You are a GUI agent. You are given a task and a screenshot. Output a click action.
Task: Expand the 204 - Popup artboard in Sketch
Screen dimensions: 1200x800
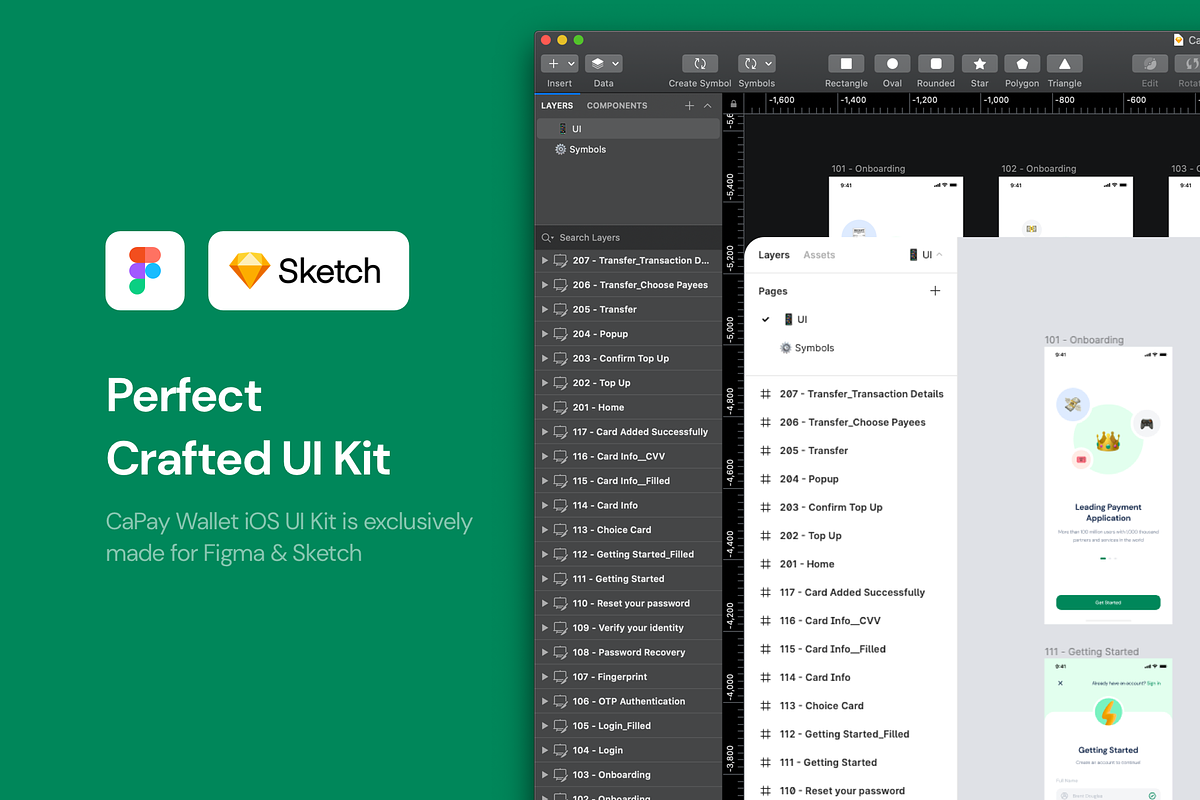545,334
